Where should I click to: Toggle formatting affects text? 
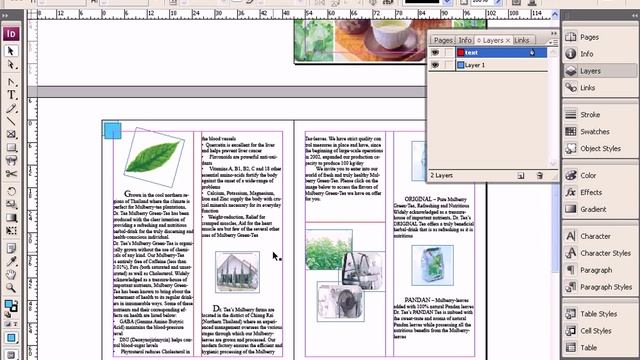click(16, 324)
